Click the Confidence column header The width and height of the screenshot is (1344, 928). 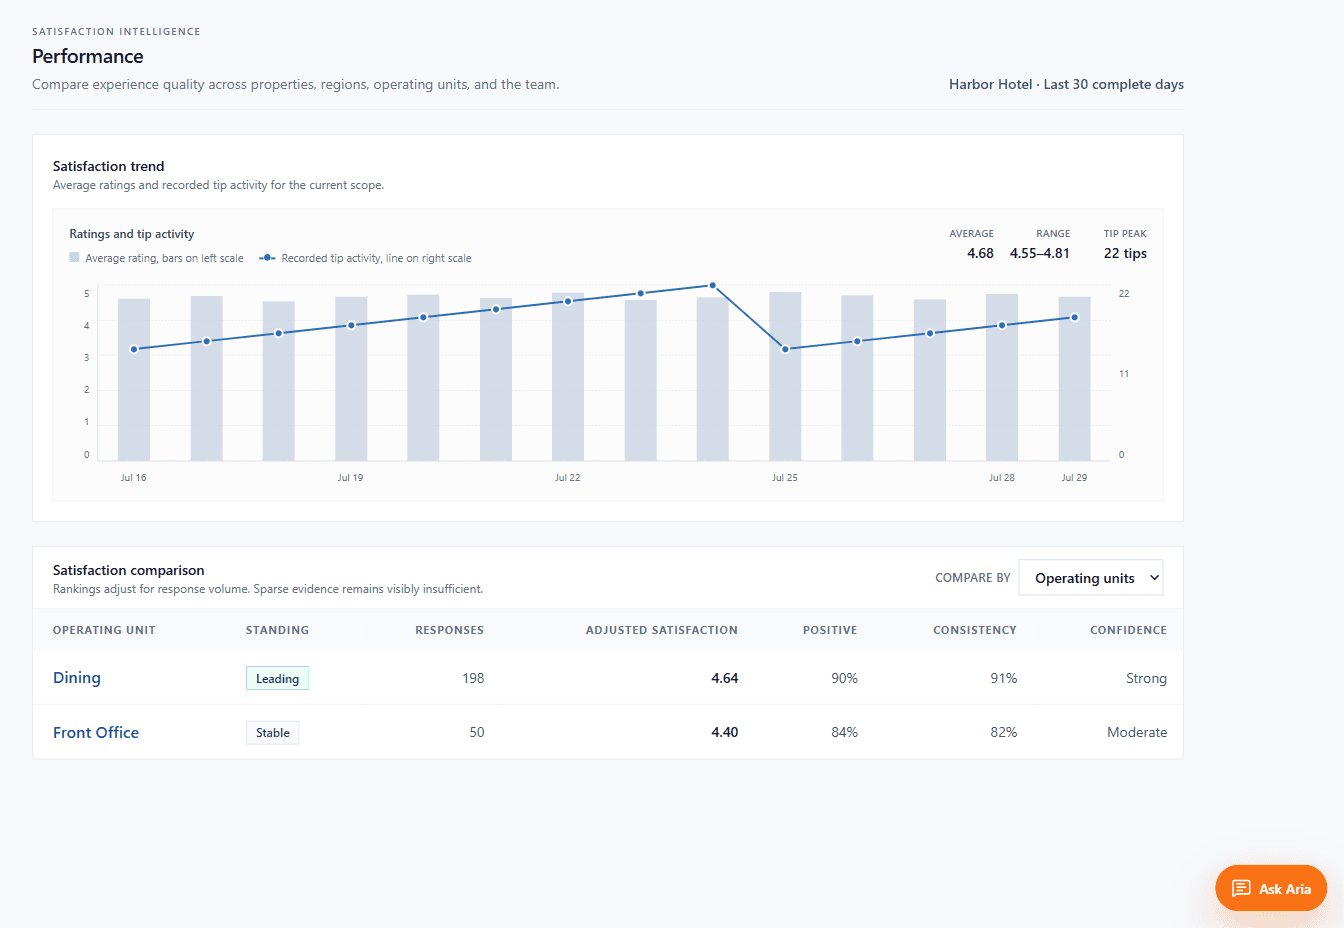[1128, 630]
